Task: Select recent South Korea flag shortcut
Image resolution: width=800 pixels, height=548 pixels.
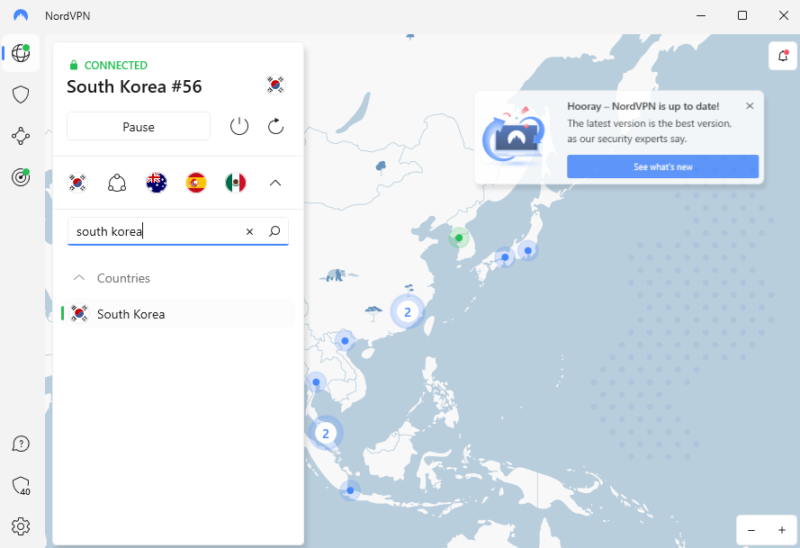Action: point(78,183)
